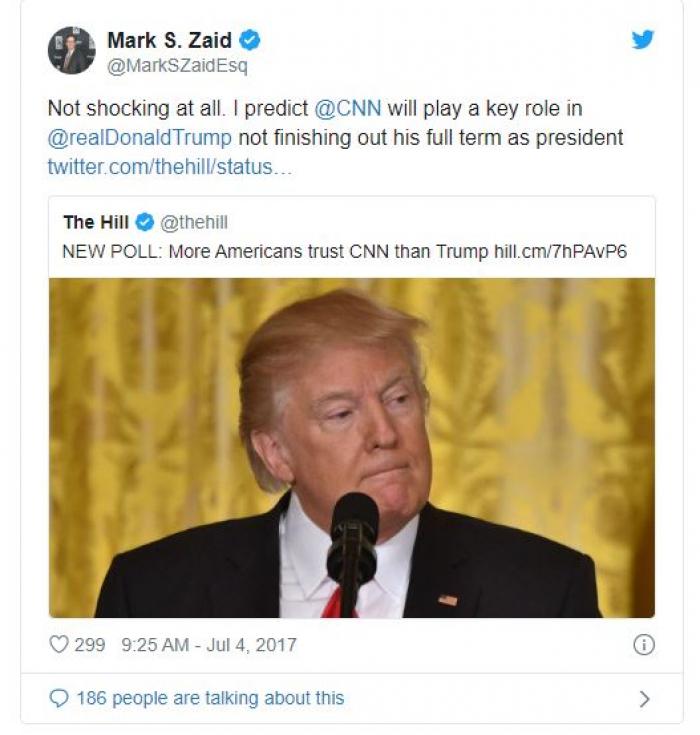Click the Twitter bird logo
Screen dimensions: 700x735
tap(642, 39)
